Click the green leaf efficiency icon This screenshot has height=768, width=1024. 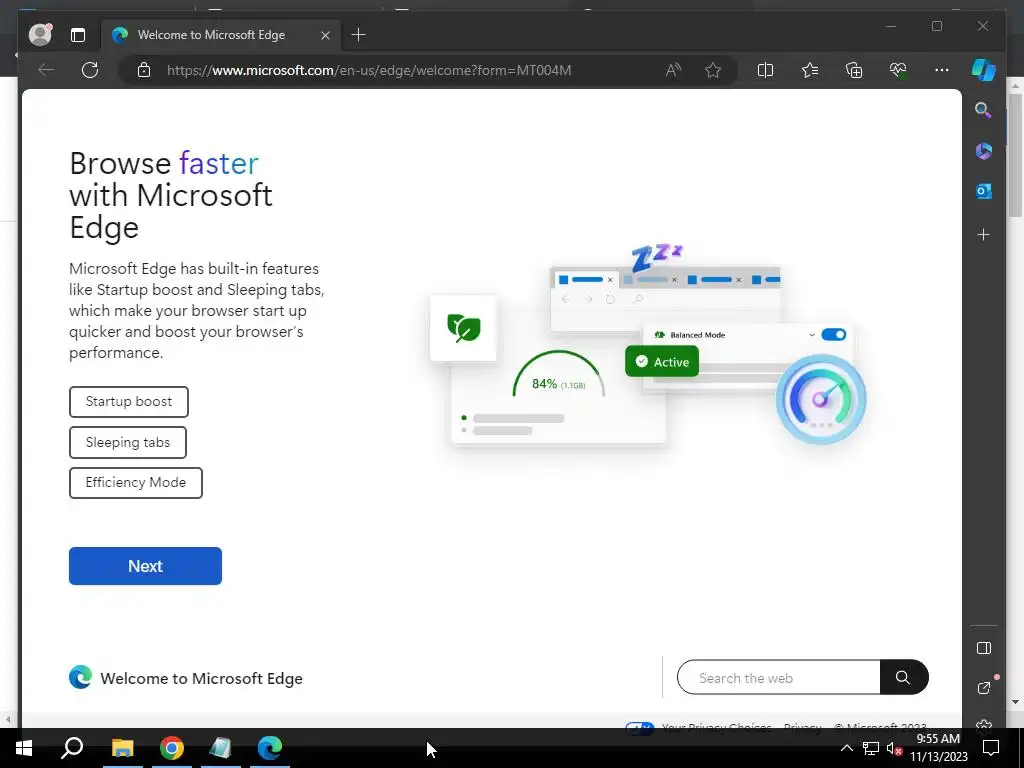[x=463, y=328]
